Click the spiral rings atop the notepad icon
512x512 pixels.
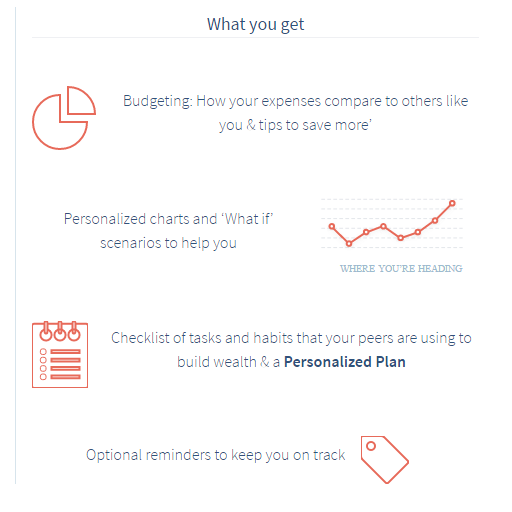click(60, 331)
